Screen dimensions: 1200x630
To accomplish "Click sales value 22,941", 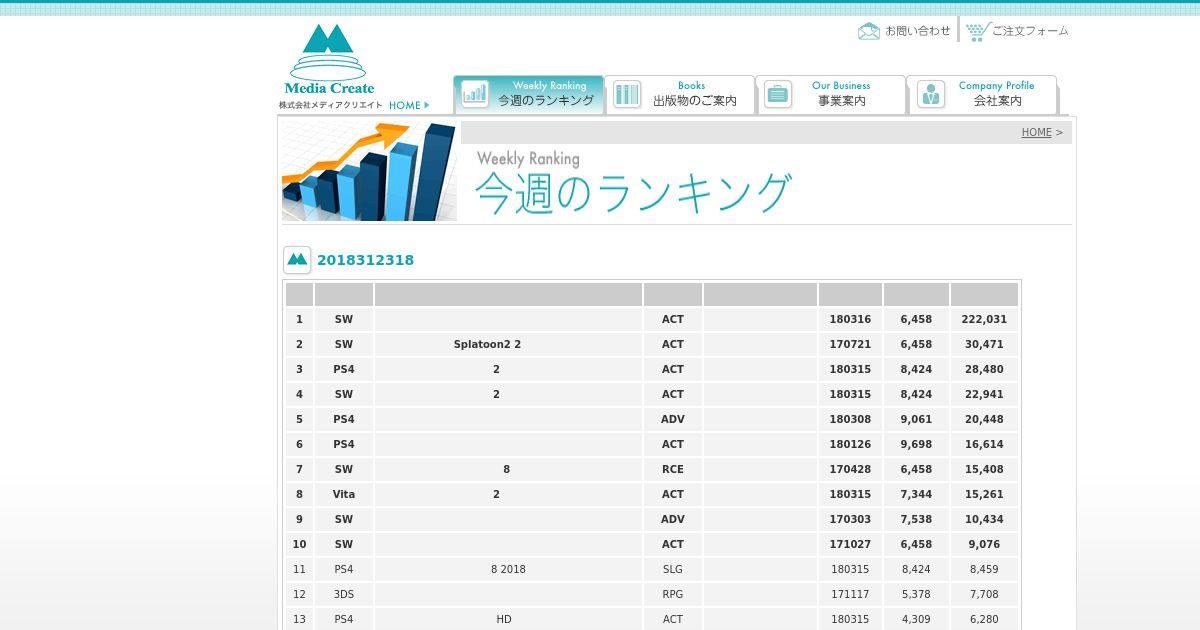I will coord(984,394).
